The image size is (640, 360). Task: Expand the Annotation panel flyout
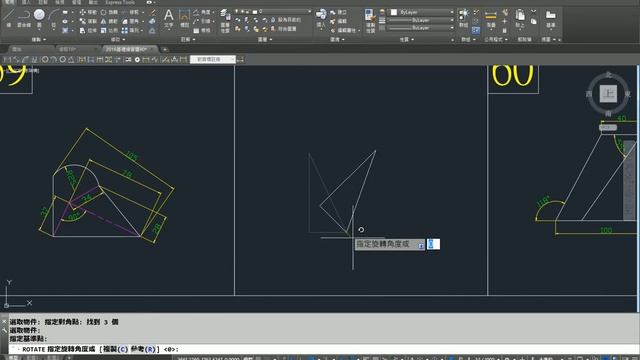(188, 40)
